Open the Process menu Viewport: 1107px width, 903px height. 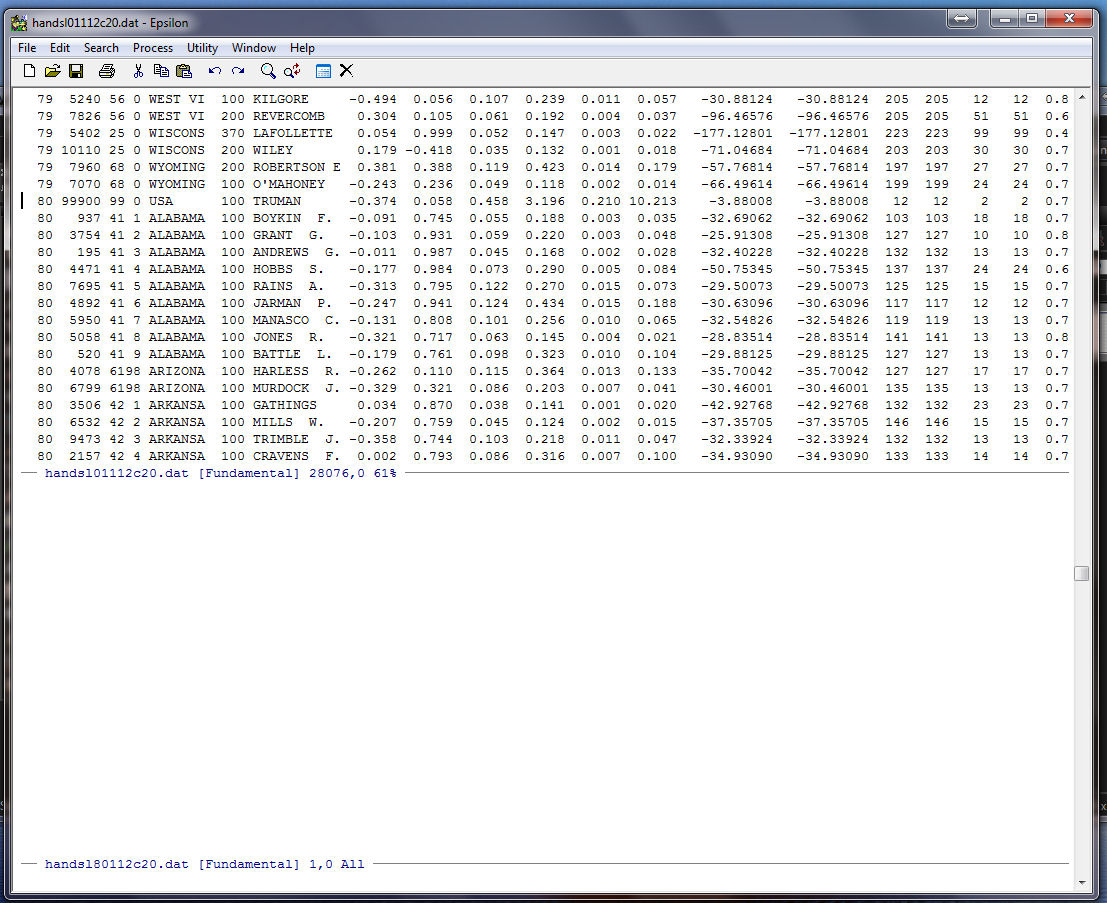click(x=153, y=48)
